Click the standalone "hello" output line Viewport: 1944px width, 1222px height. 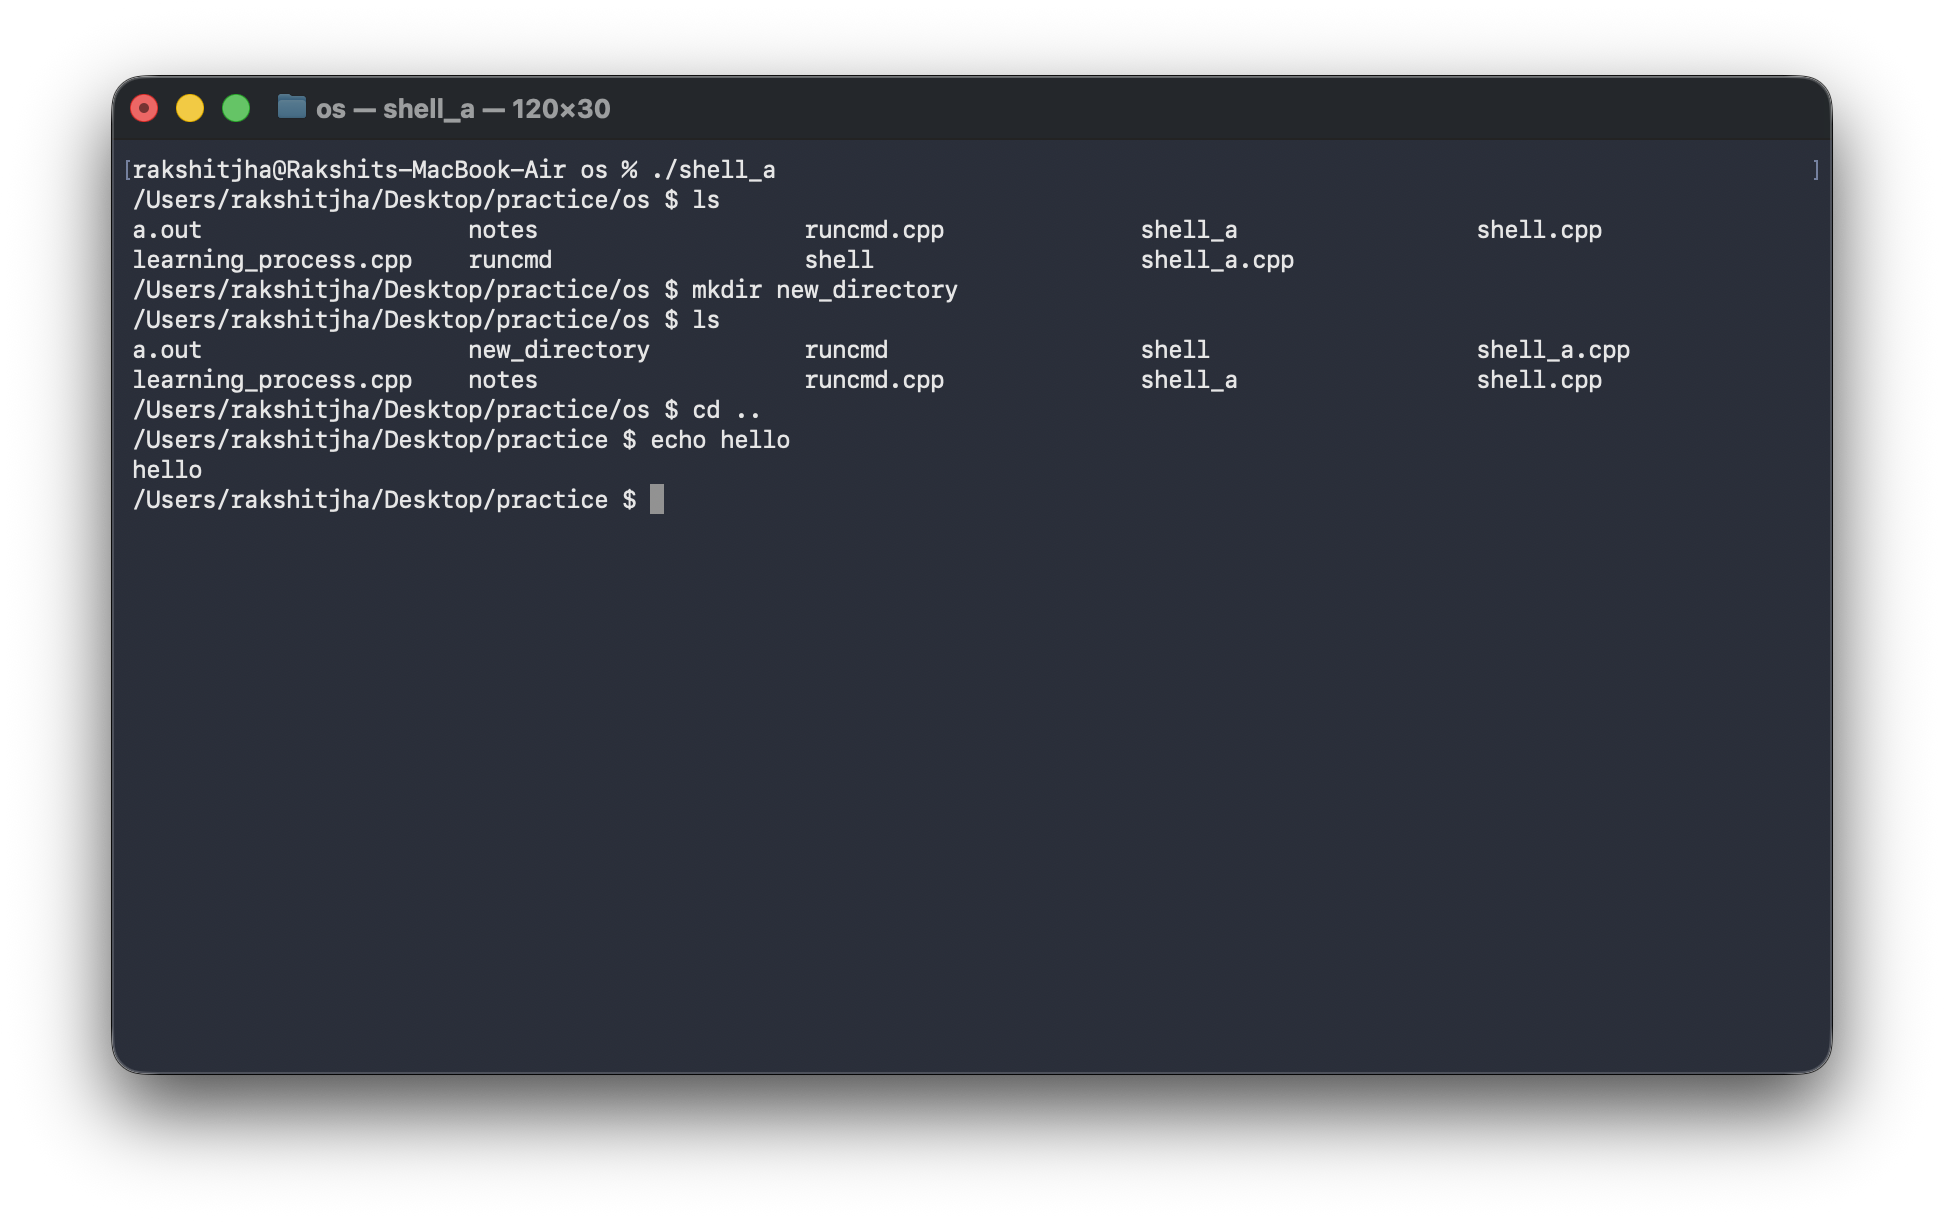coord(167,470)
